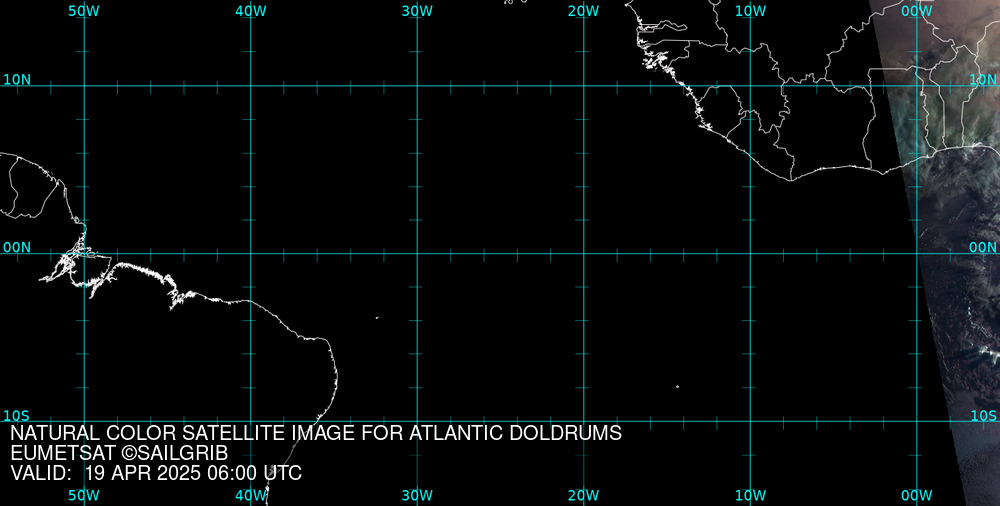The width and height of the screenshot is (1000, 506).
Task: Click the left-side 10S latitude label
Action: [x=17, y=416]
